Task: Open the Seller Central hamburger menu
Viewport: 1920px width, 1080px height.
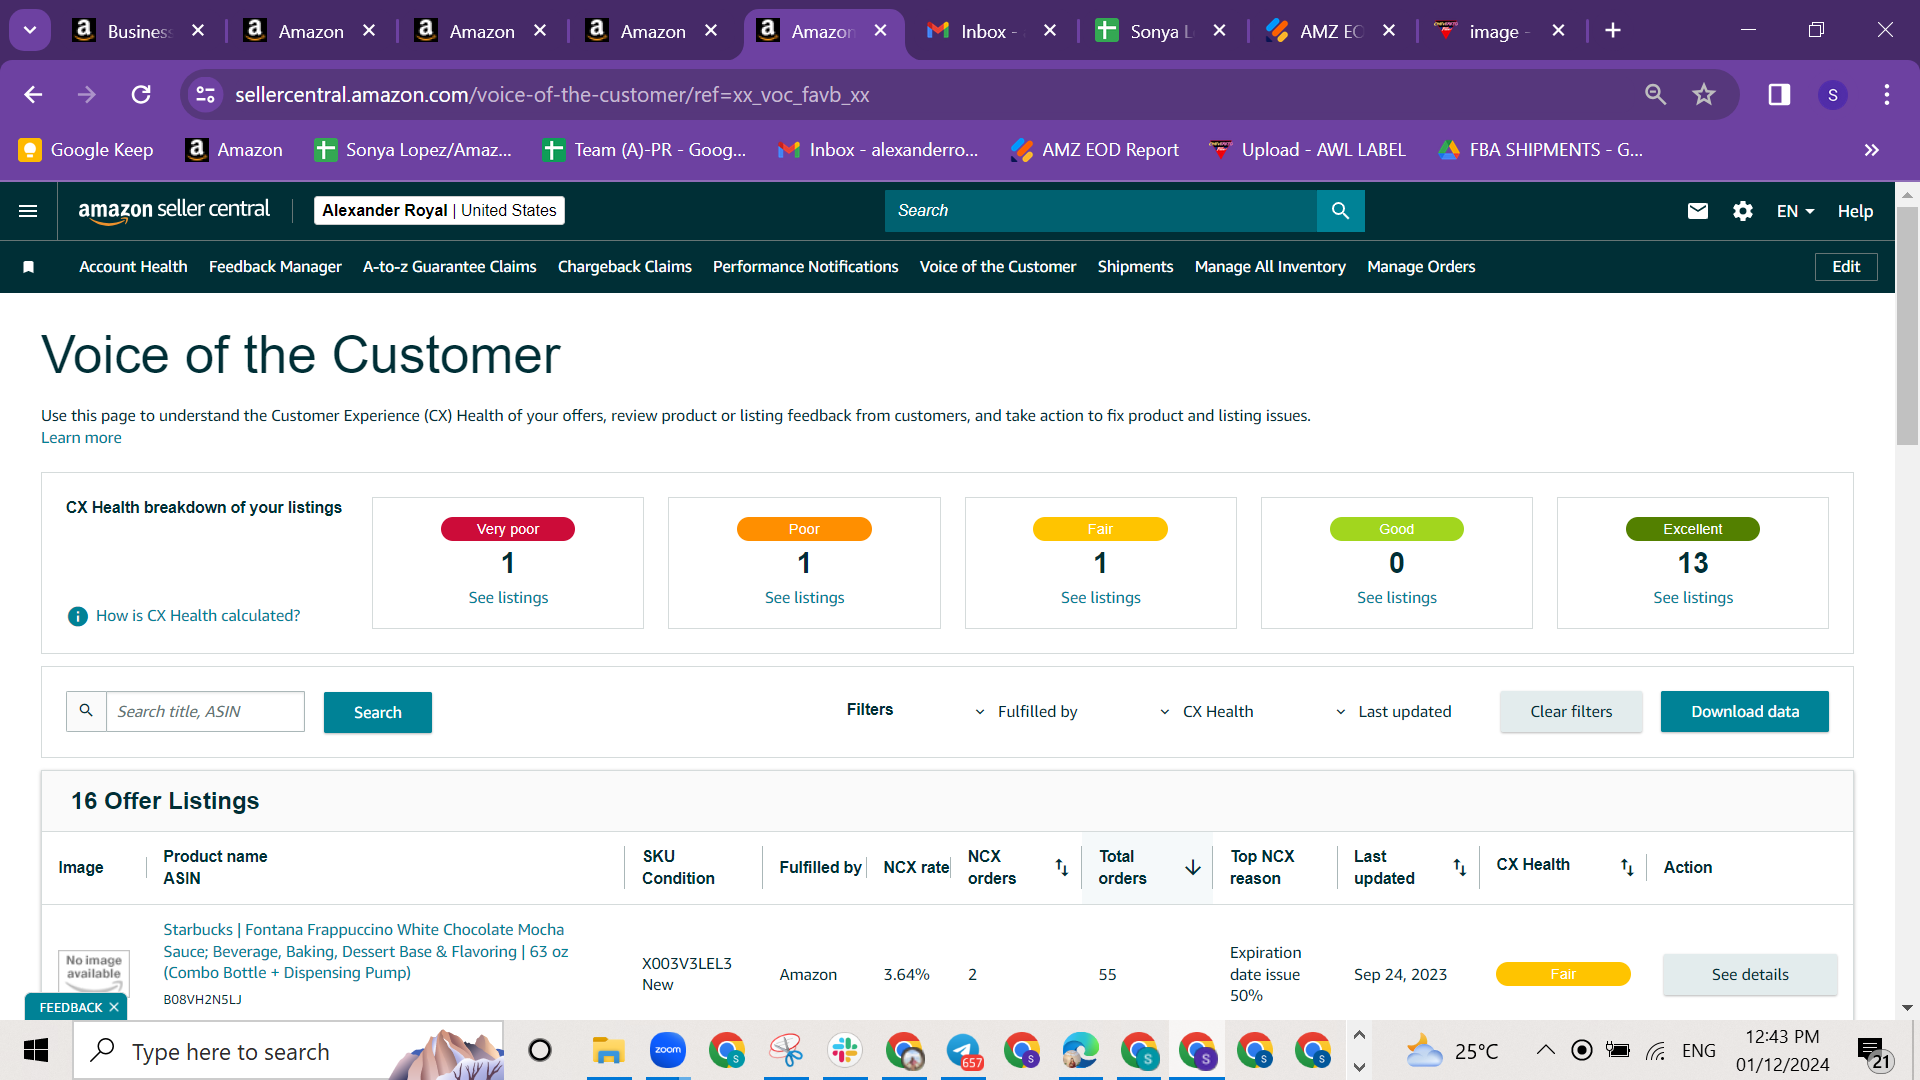Action: 28,211
